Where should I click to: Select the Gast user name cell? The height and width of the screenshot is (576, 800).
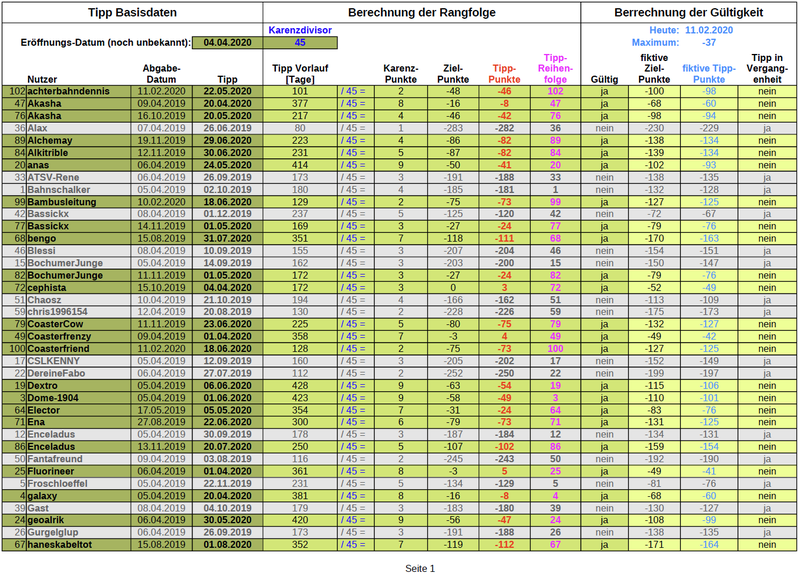79,508
